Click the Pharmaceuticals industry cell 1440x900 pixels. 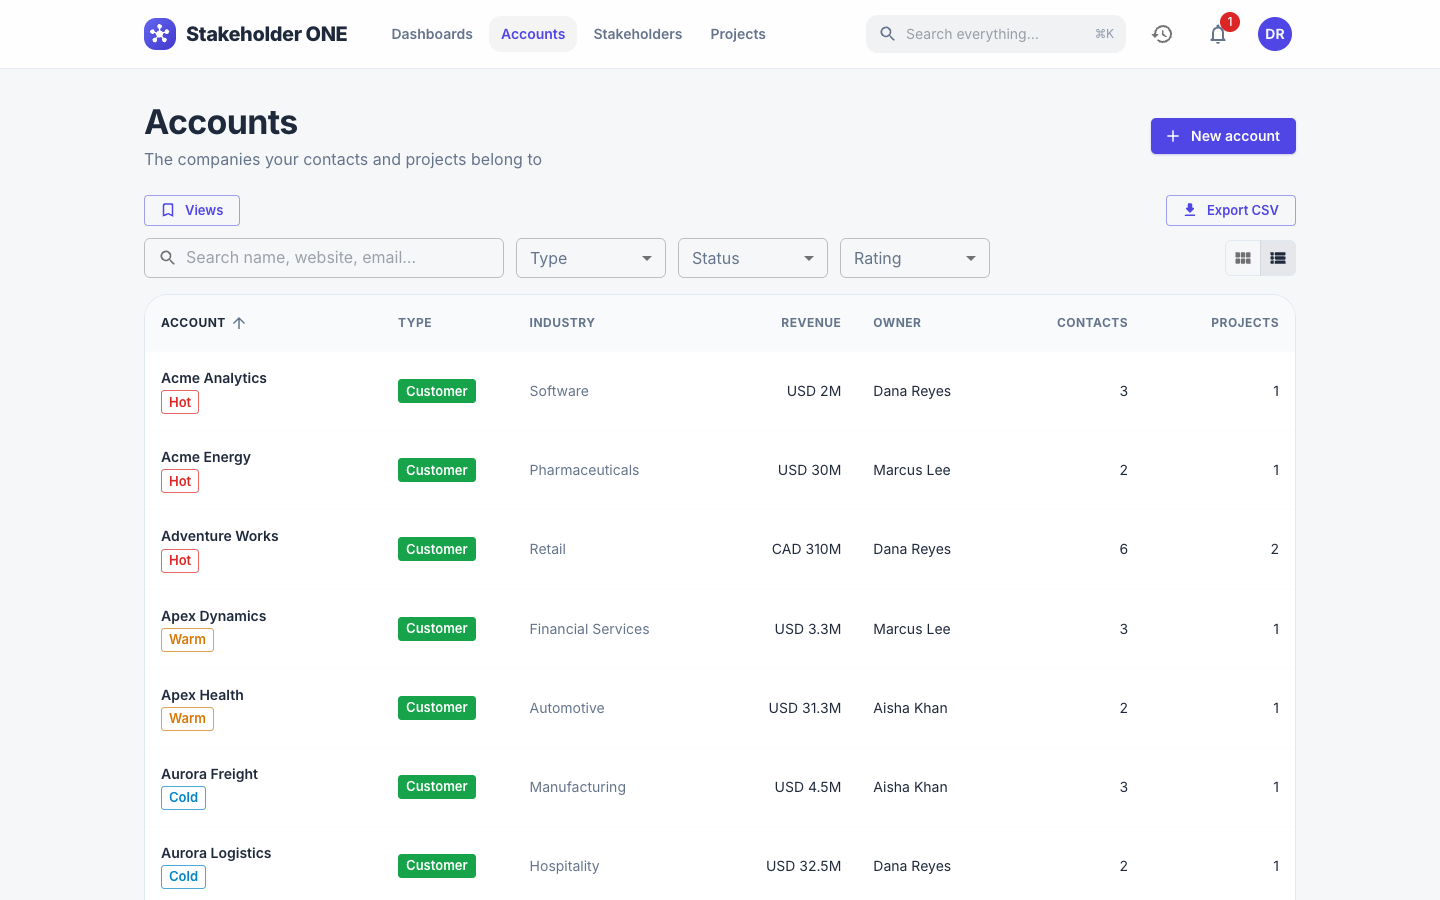coord(584,470)
